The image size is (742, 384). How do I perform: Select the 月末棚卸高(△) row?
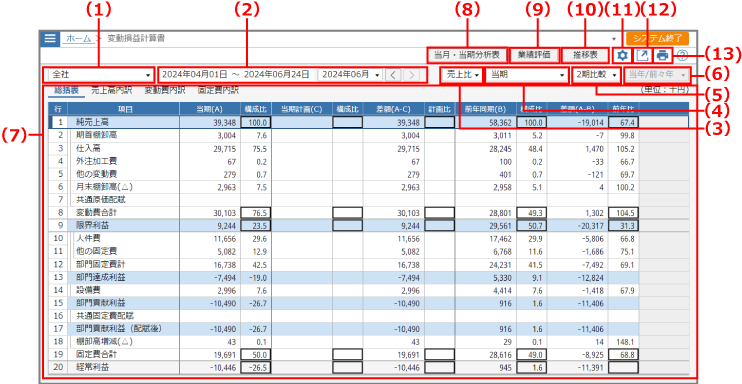coord(368,187)
